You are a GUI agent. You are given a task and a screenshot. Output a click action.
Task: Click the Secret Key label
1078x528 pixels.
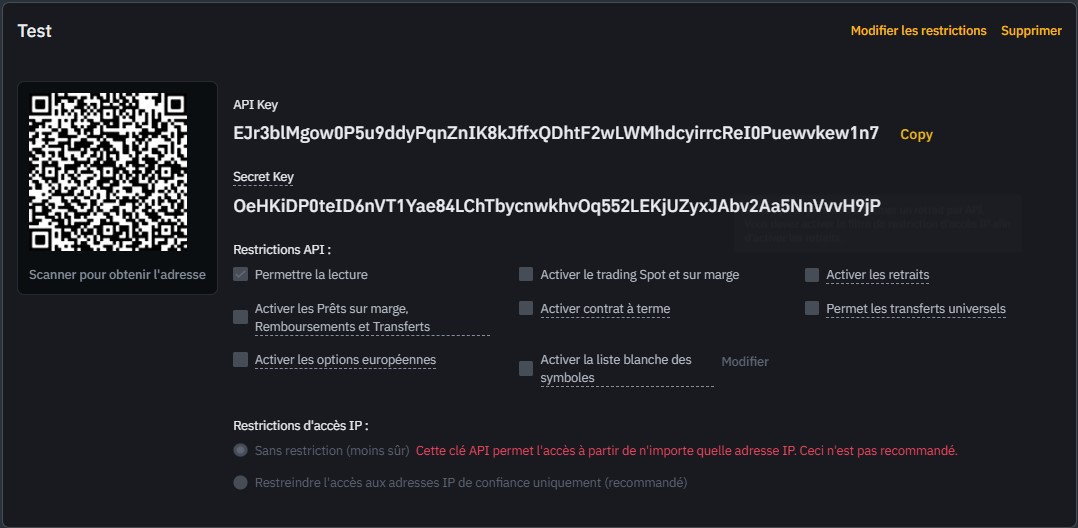pyautogui.click(x=263, y=177)
